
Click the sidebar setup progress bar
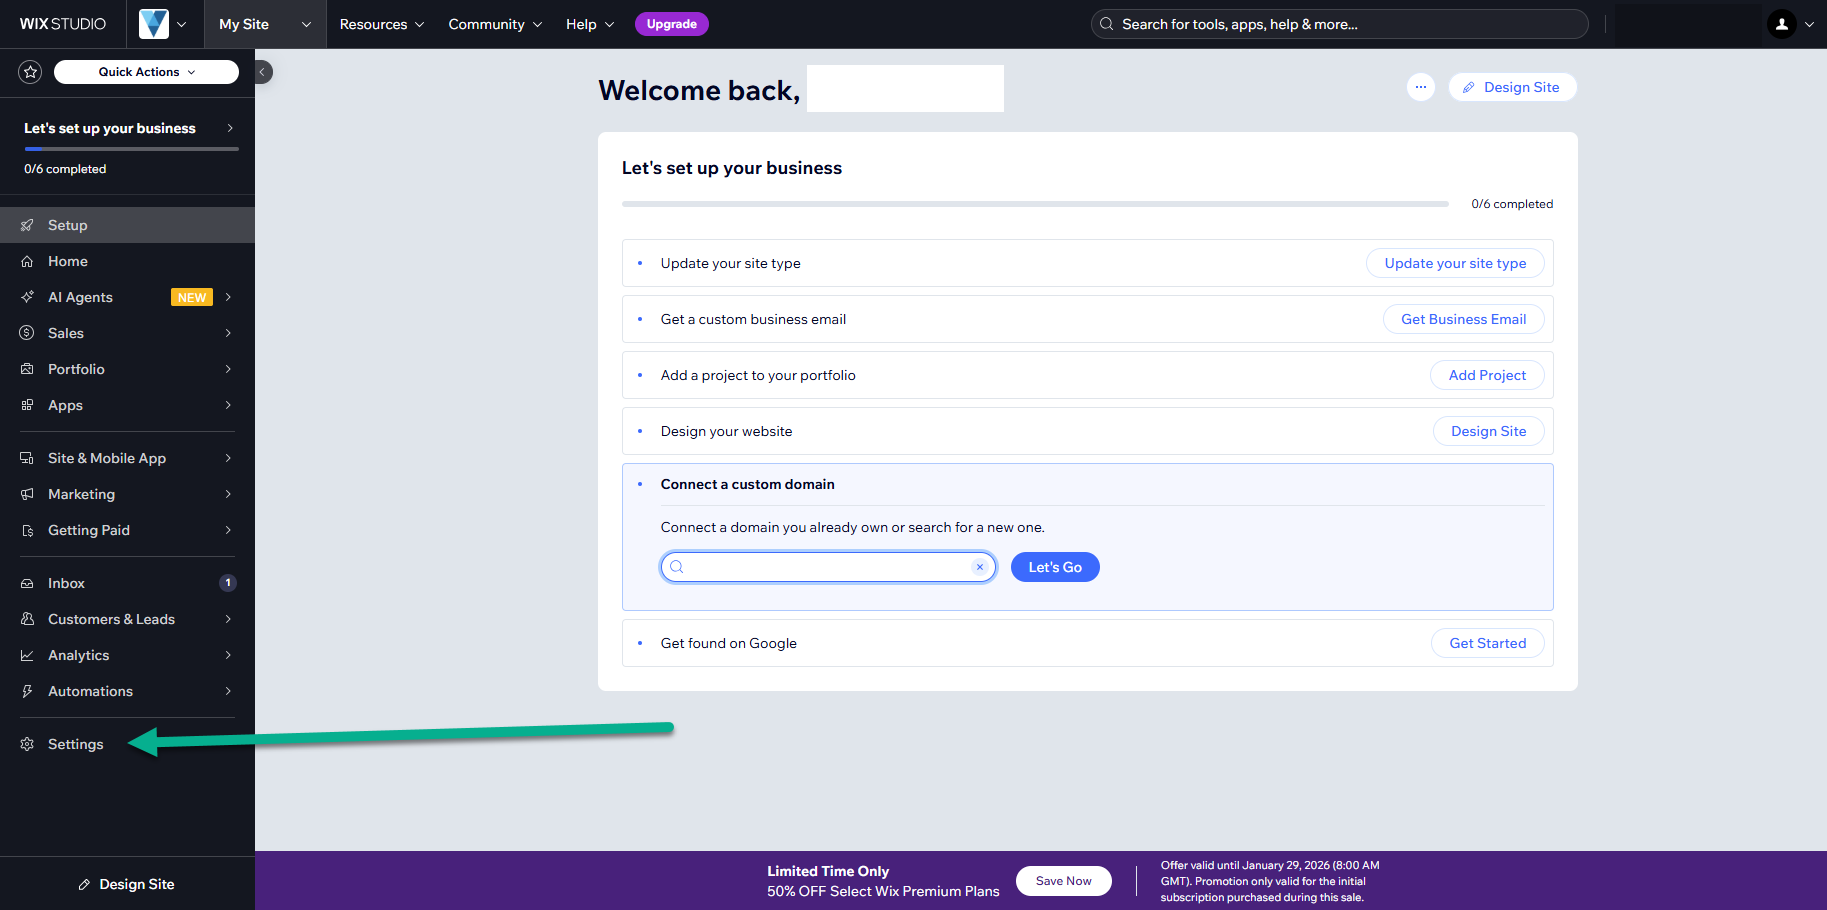pyautogui.click(x=131, y=149)
